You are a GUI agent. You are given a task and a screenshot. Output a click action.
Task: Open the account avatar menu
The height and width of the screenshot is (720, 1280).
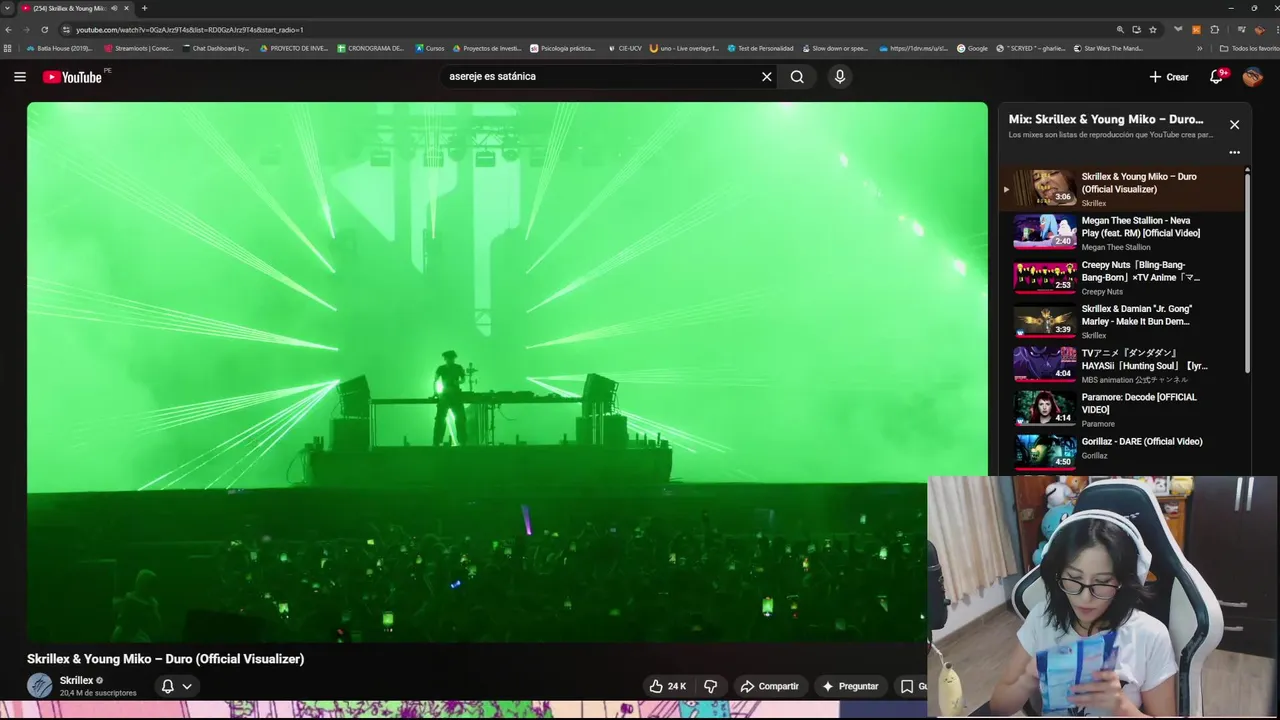pyautogui.click(x=1253, y=77)
